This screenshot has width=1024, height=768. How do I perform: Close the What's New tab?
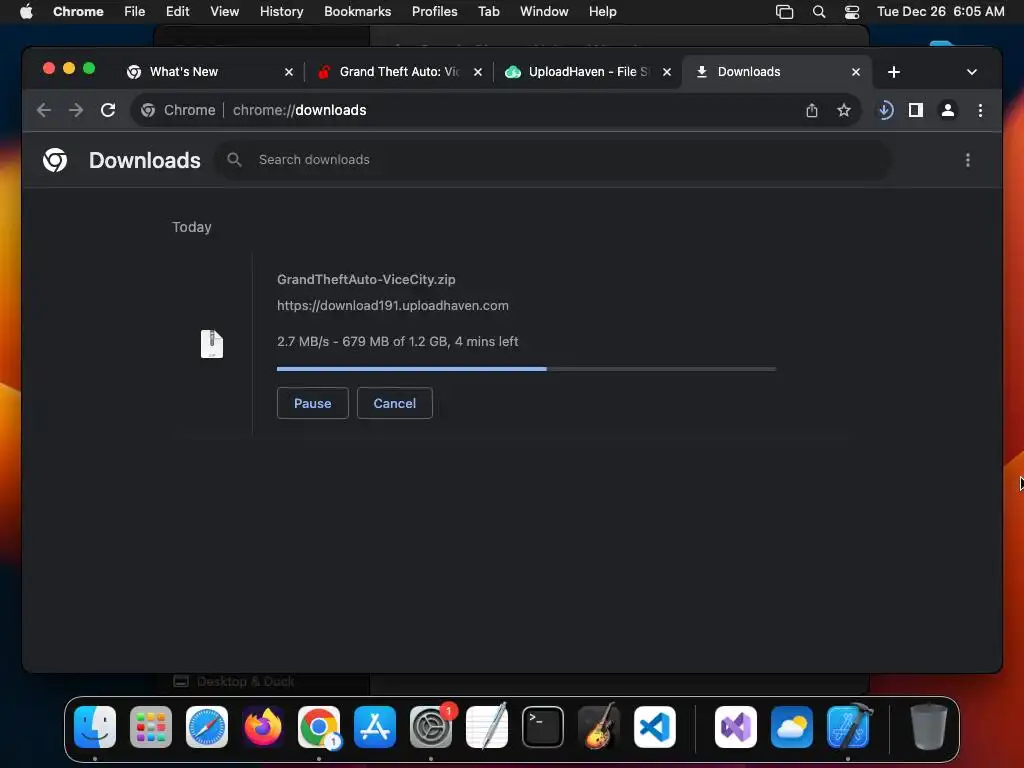[x=289, y=72]
